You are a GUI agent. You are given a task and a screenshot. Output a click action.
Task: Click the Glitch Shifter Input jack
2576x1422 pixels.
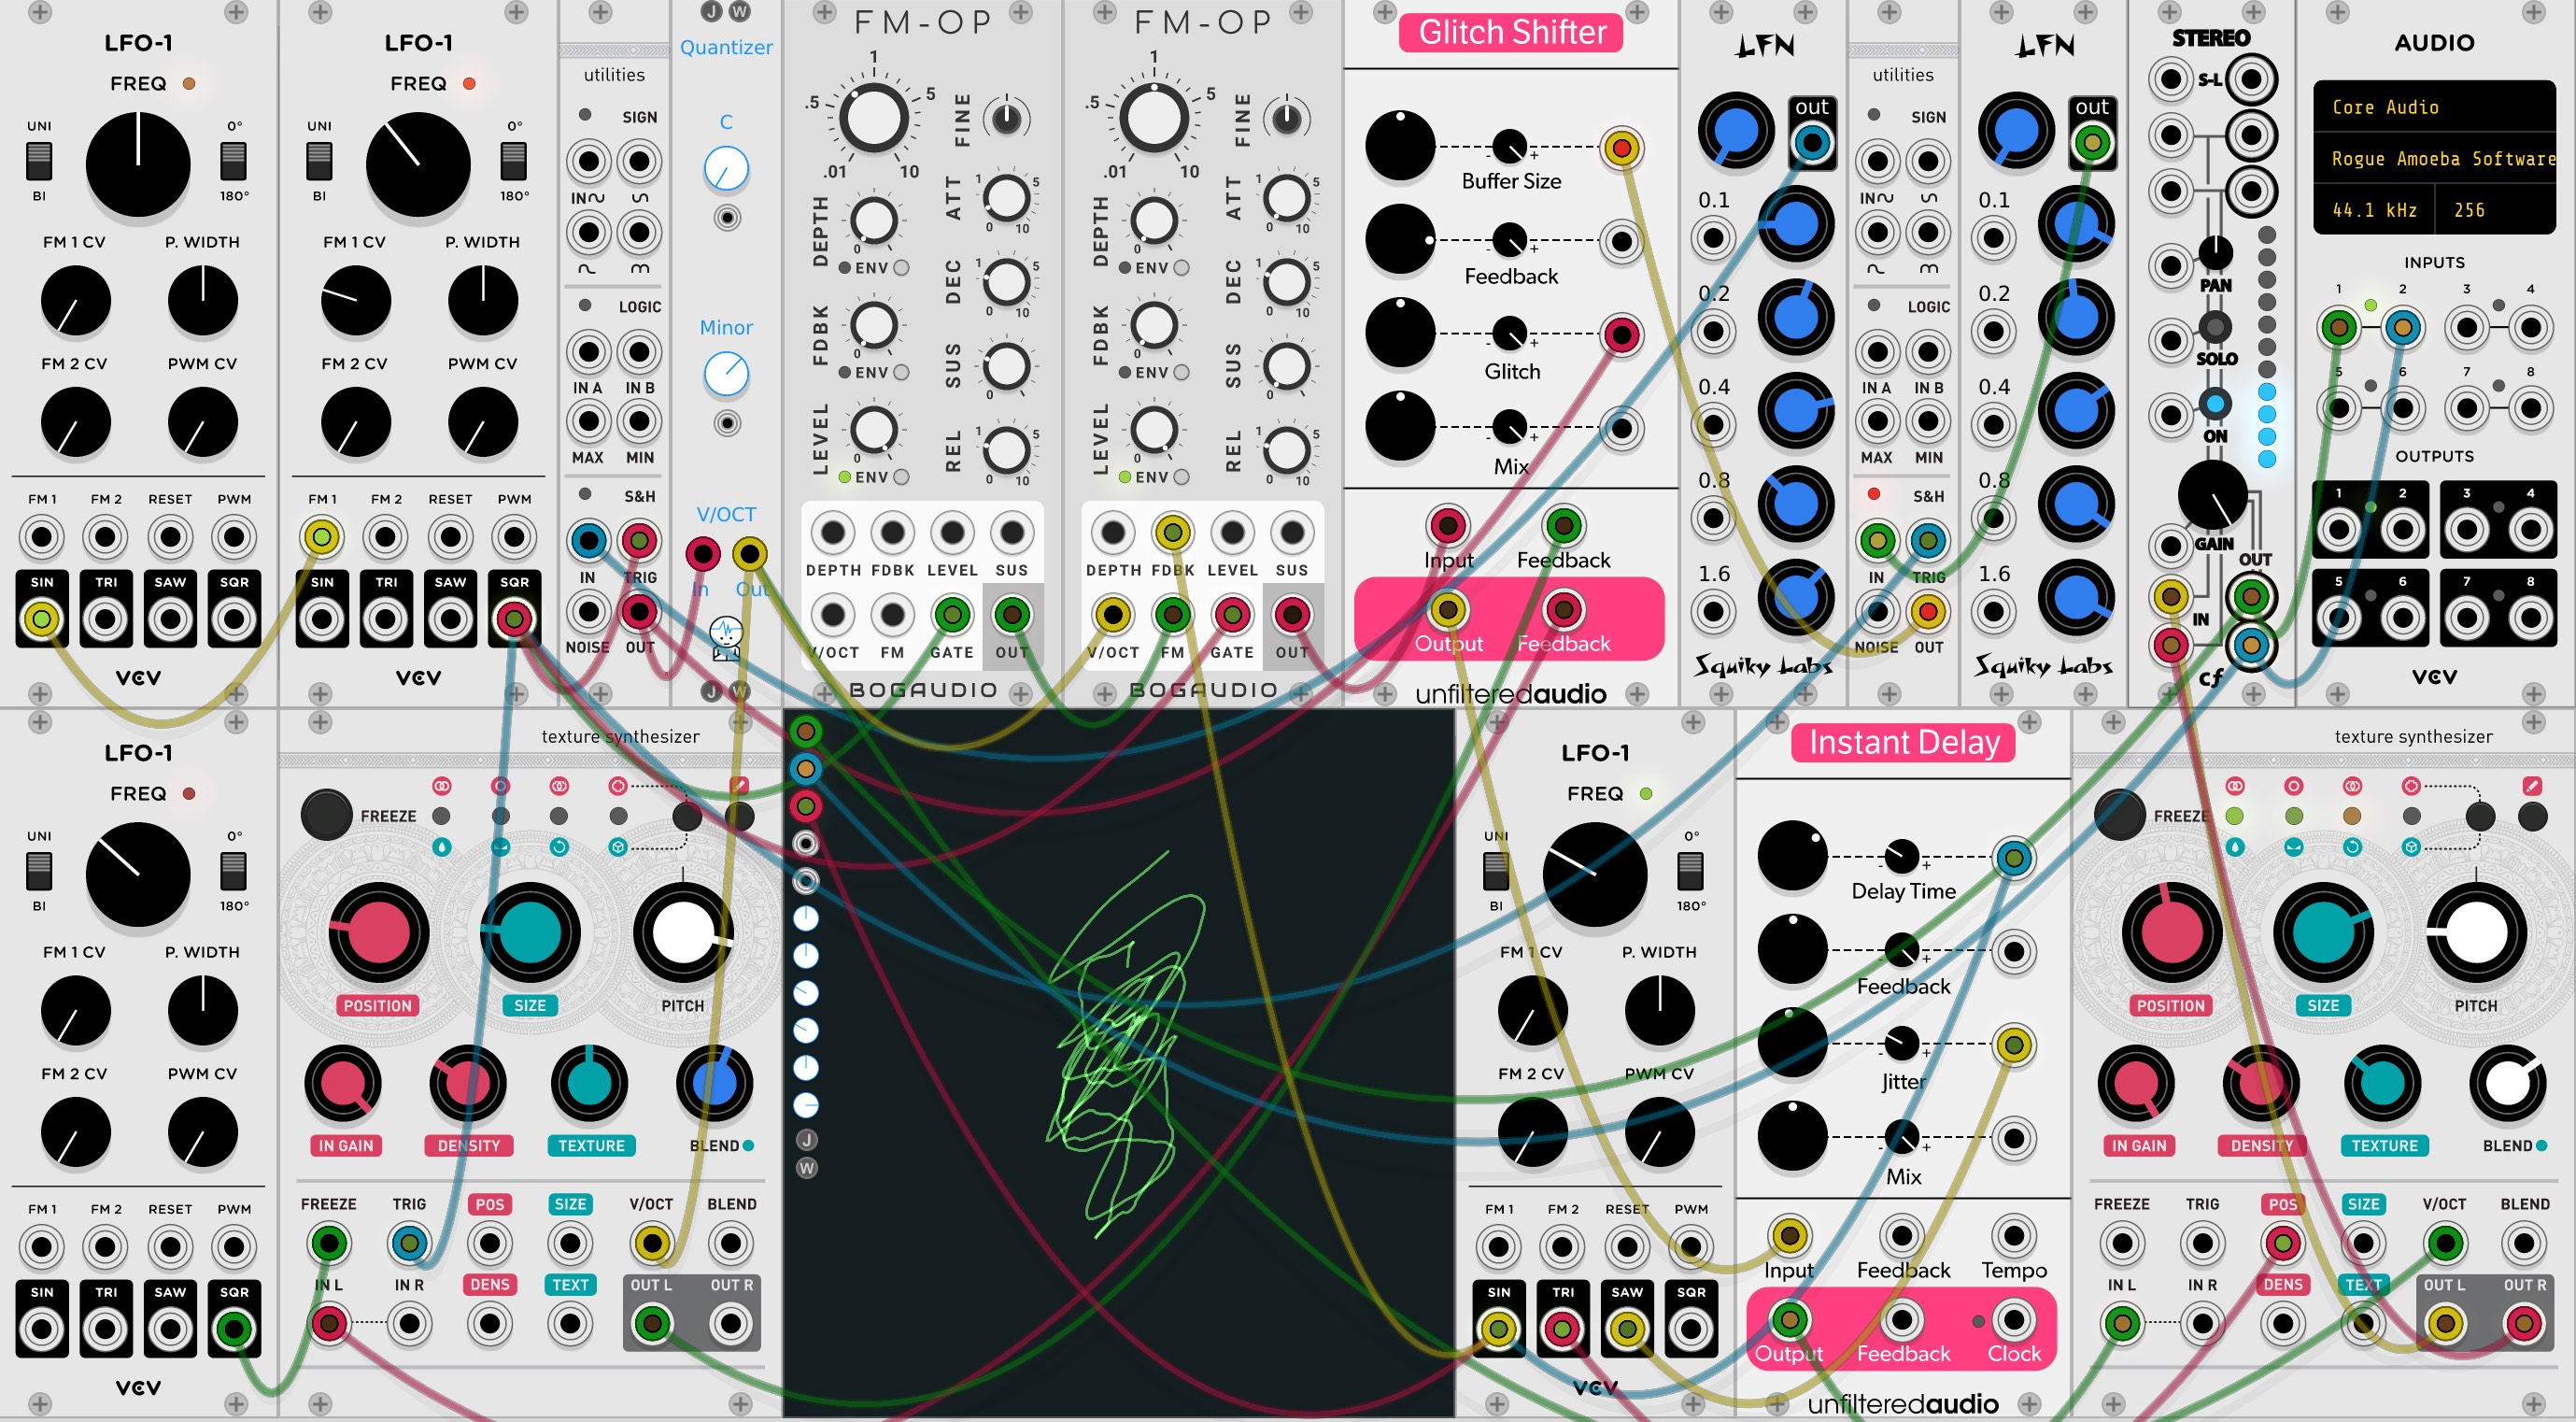point(1447,525)
